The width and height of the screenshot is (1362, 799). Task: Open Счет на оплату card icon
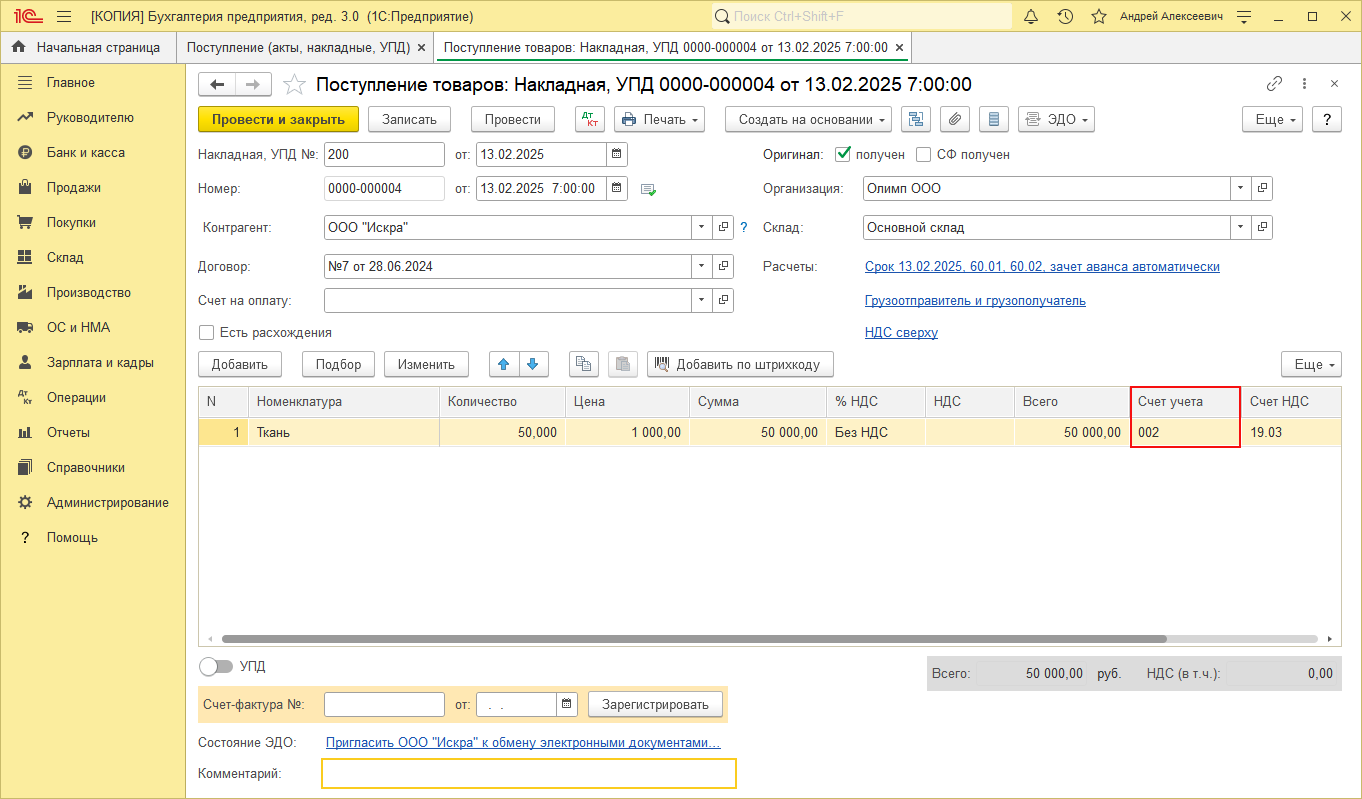point(724,300)
